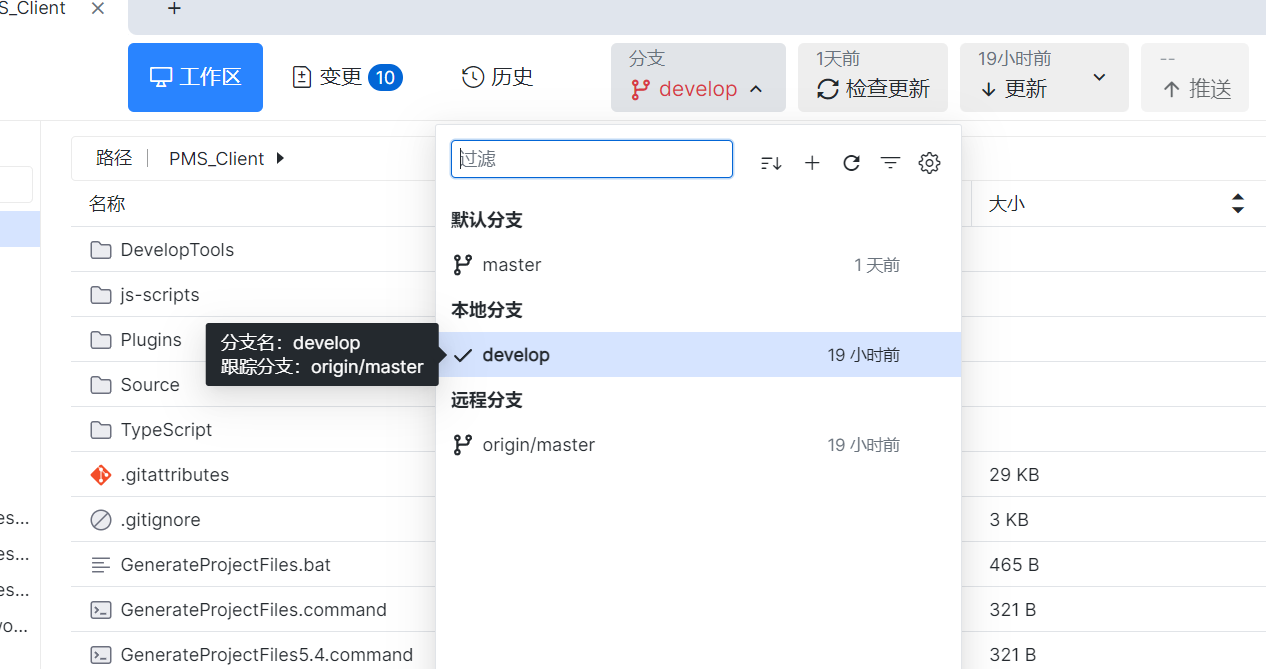
Task: Click the .gitattributes git file icon
Action: 101,475
